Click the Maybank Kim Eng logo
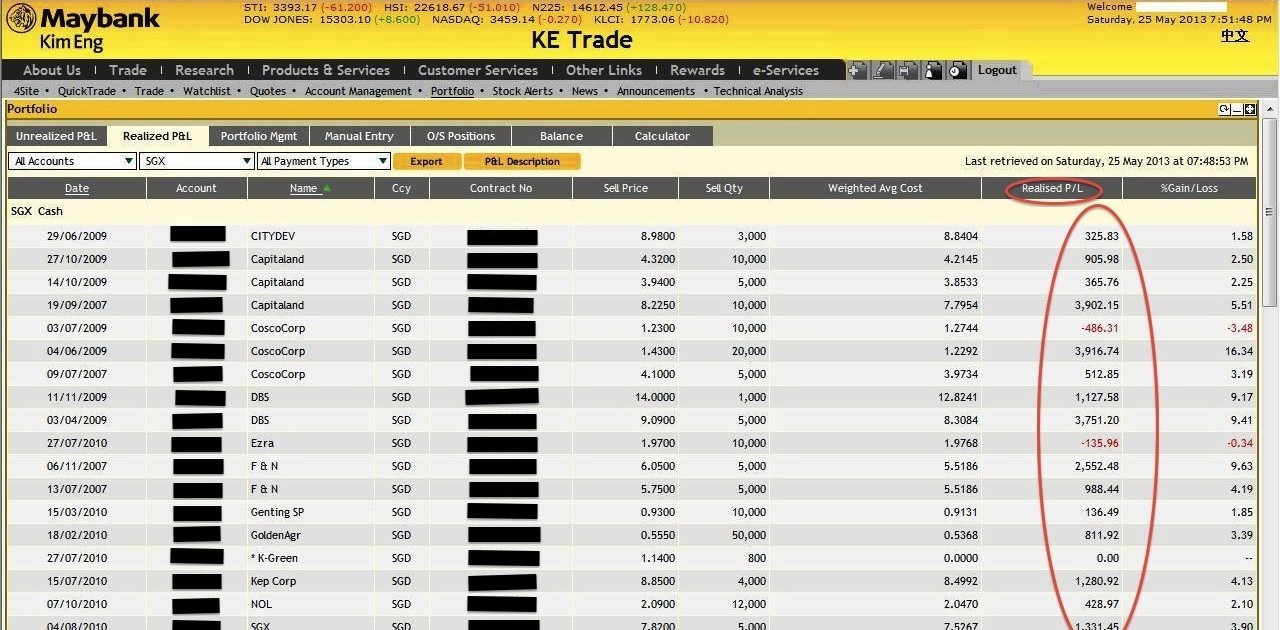1280x630 pixels. (83, 27)
